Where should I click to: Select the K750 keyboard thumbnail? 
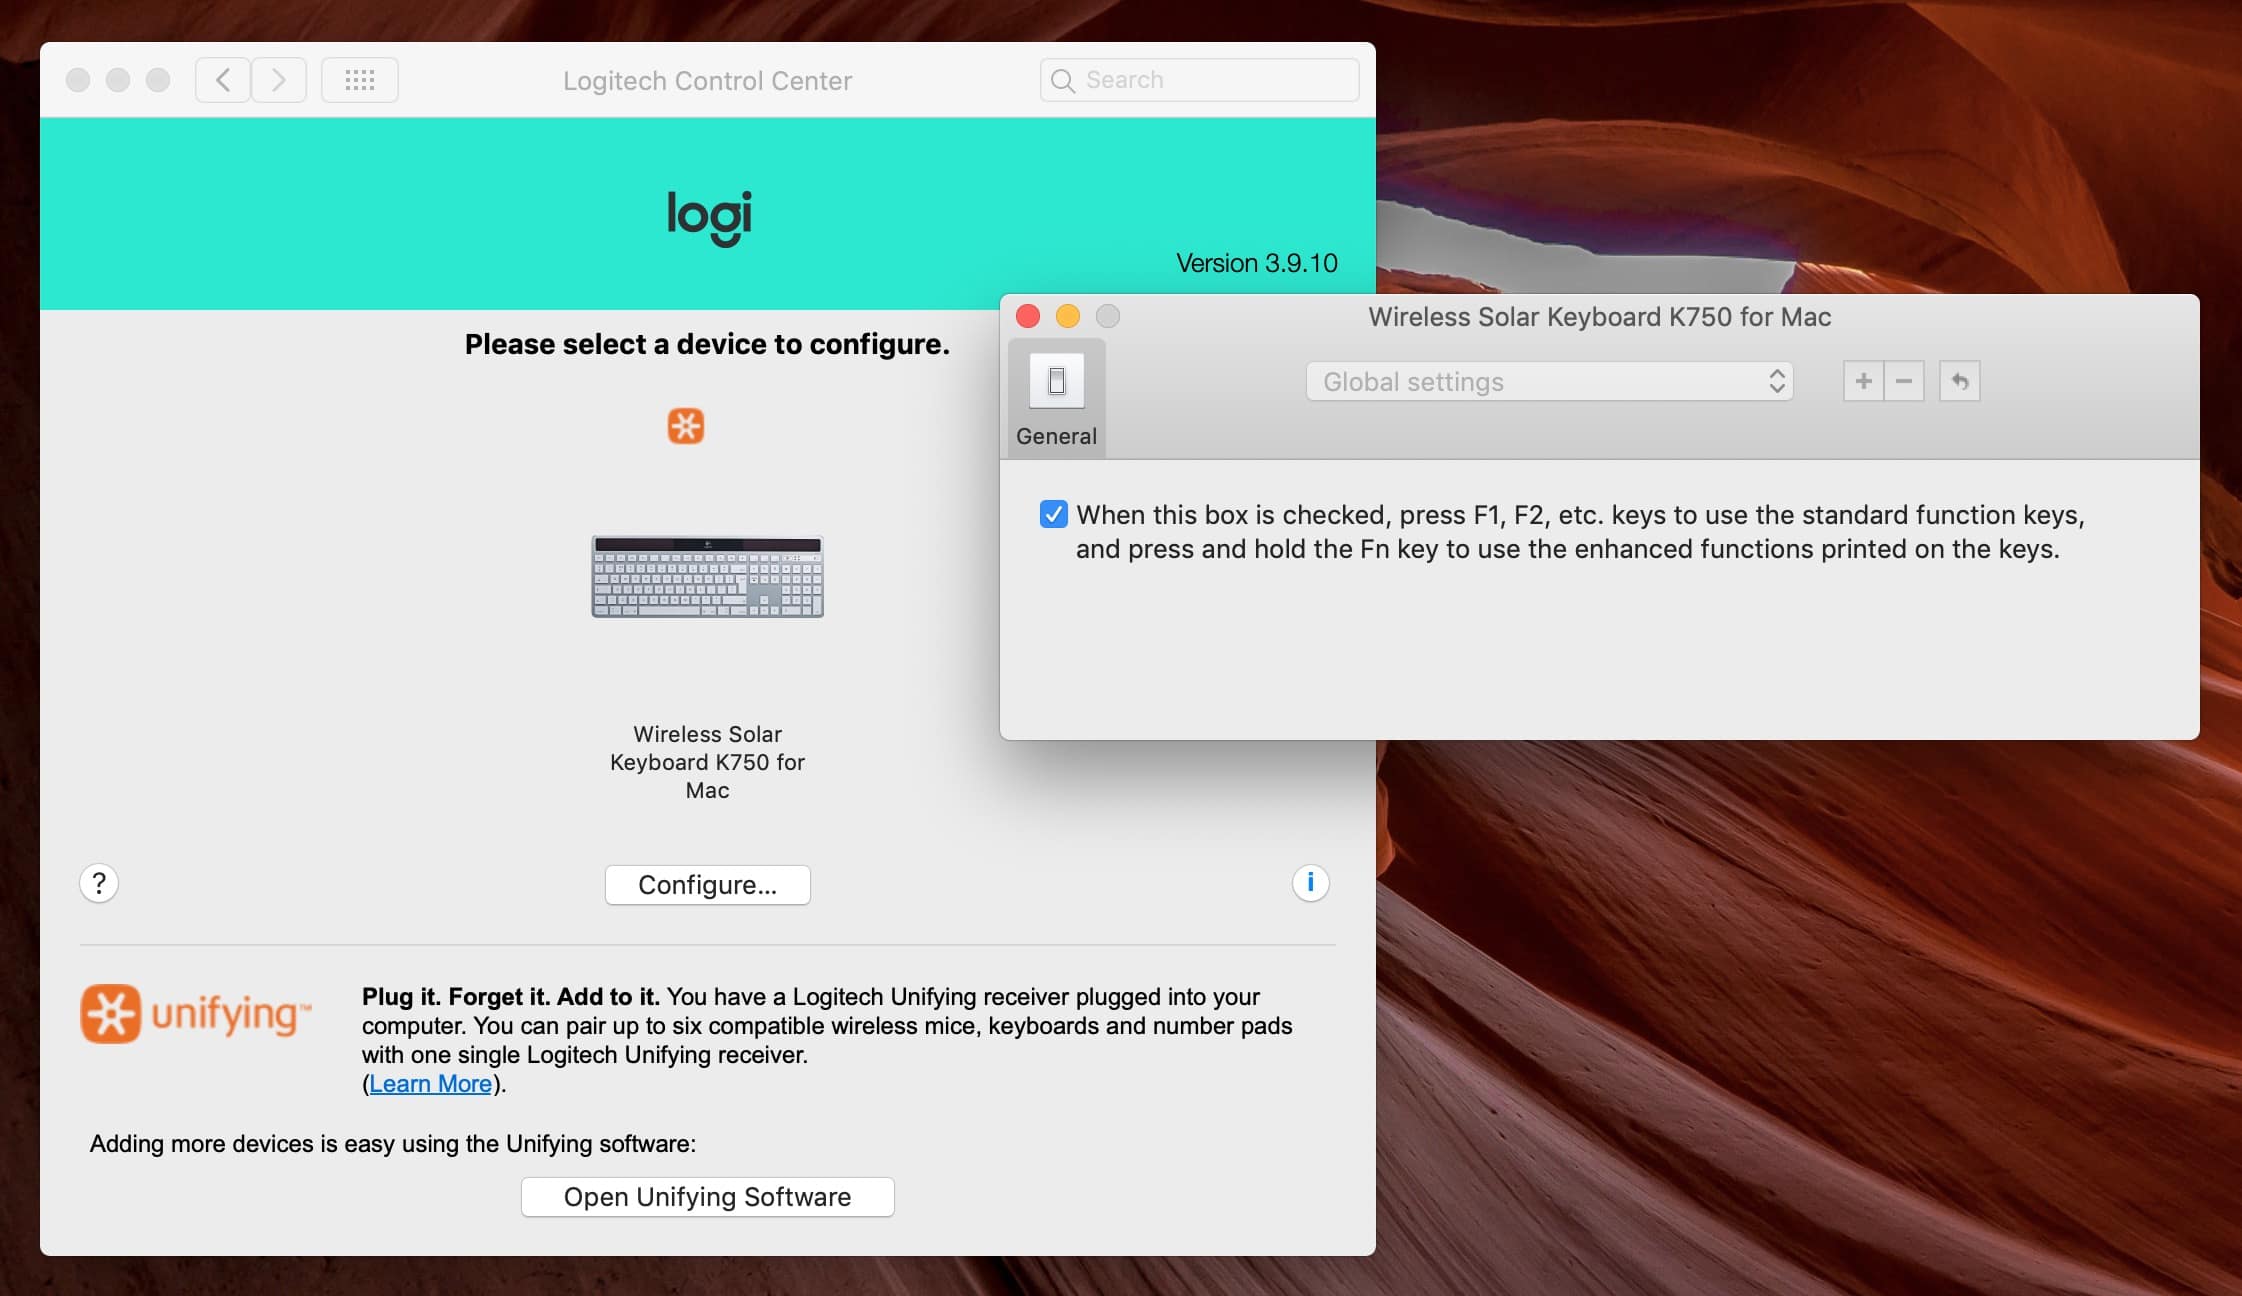[707, 576]
